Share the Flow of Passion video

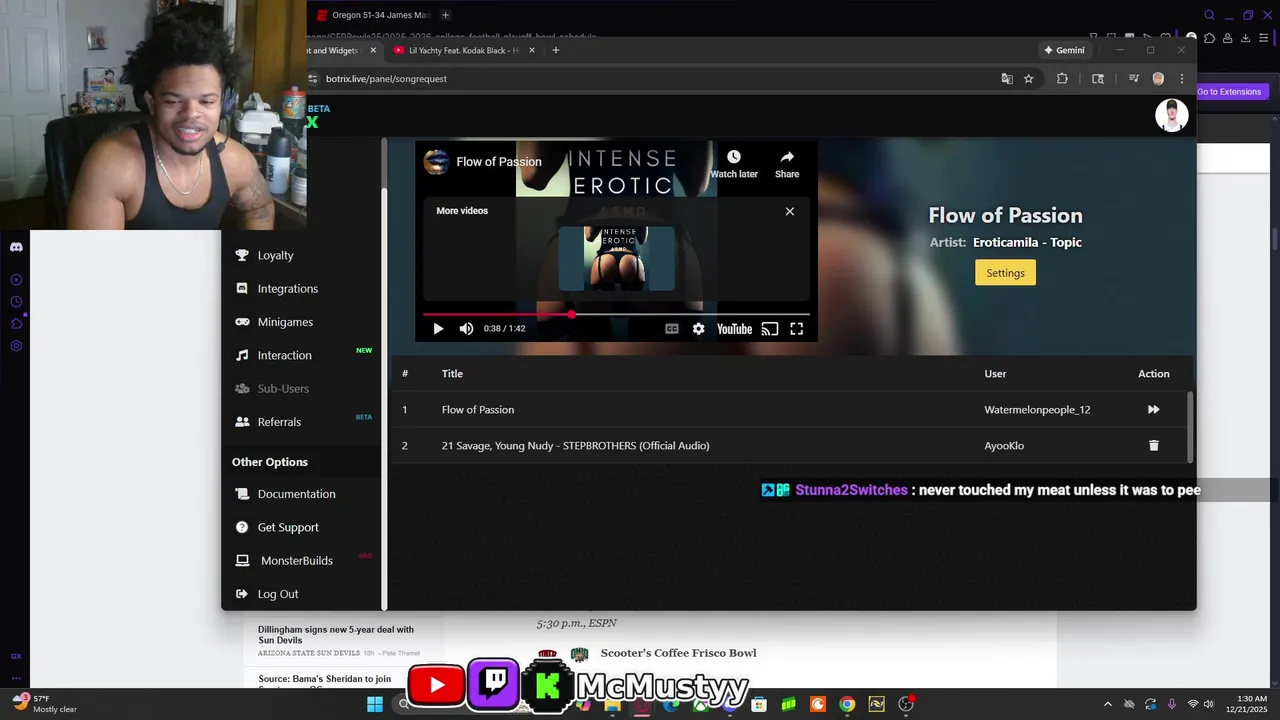point(787,164)
